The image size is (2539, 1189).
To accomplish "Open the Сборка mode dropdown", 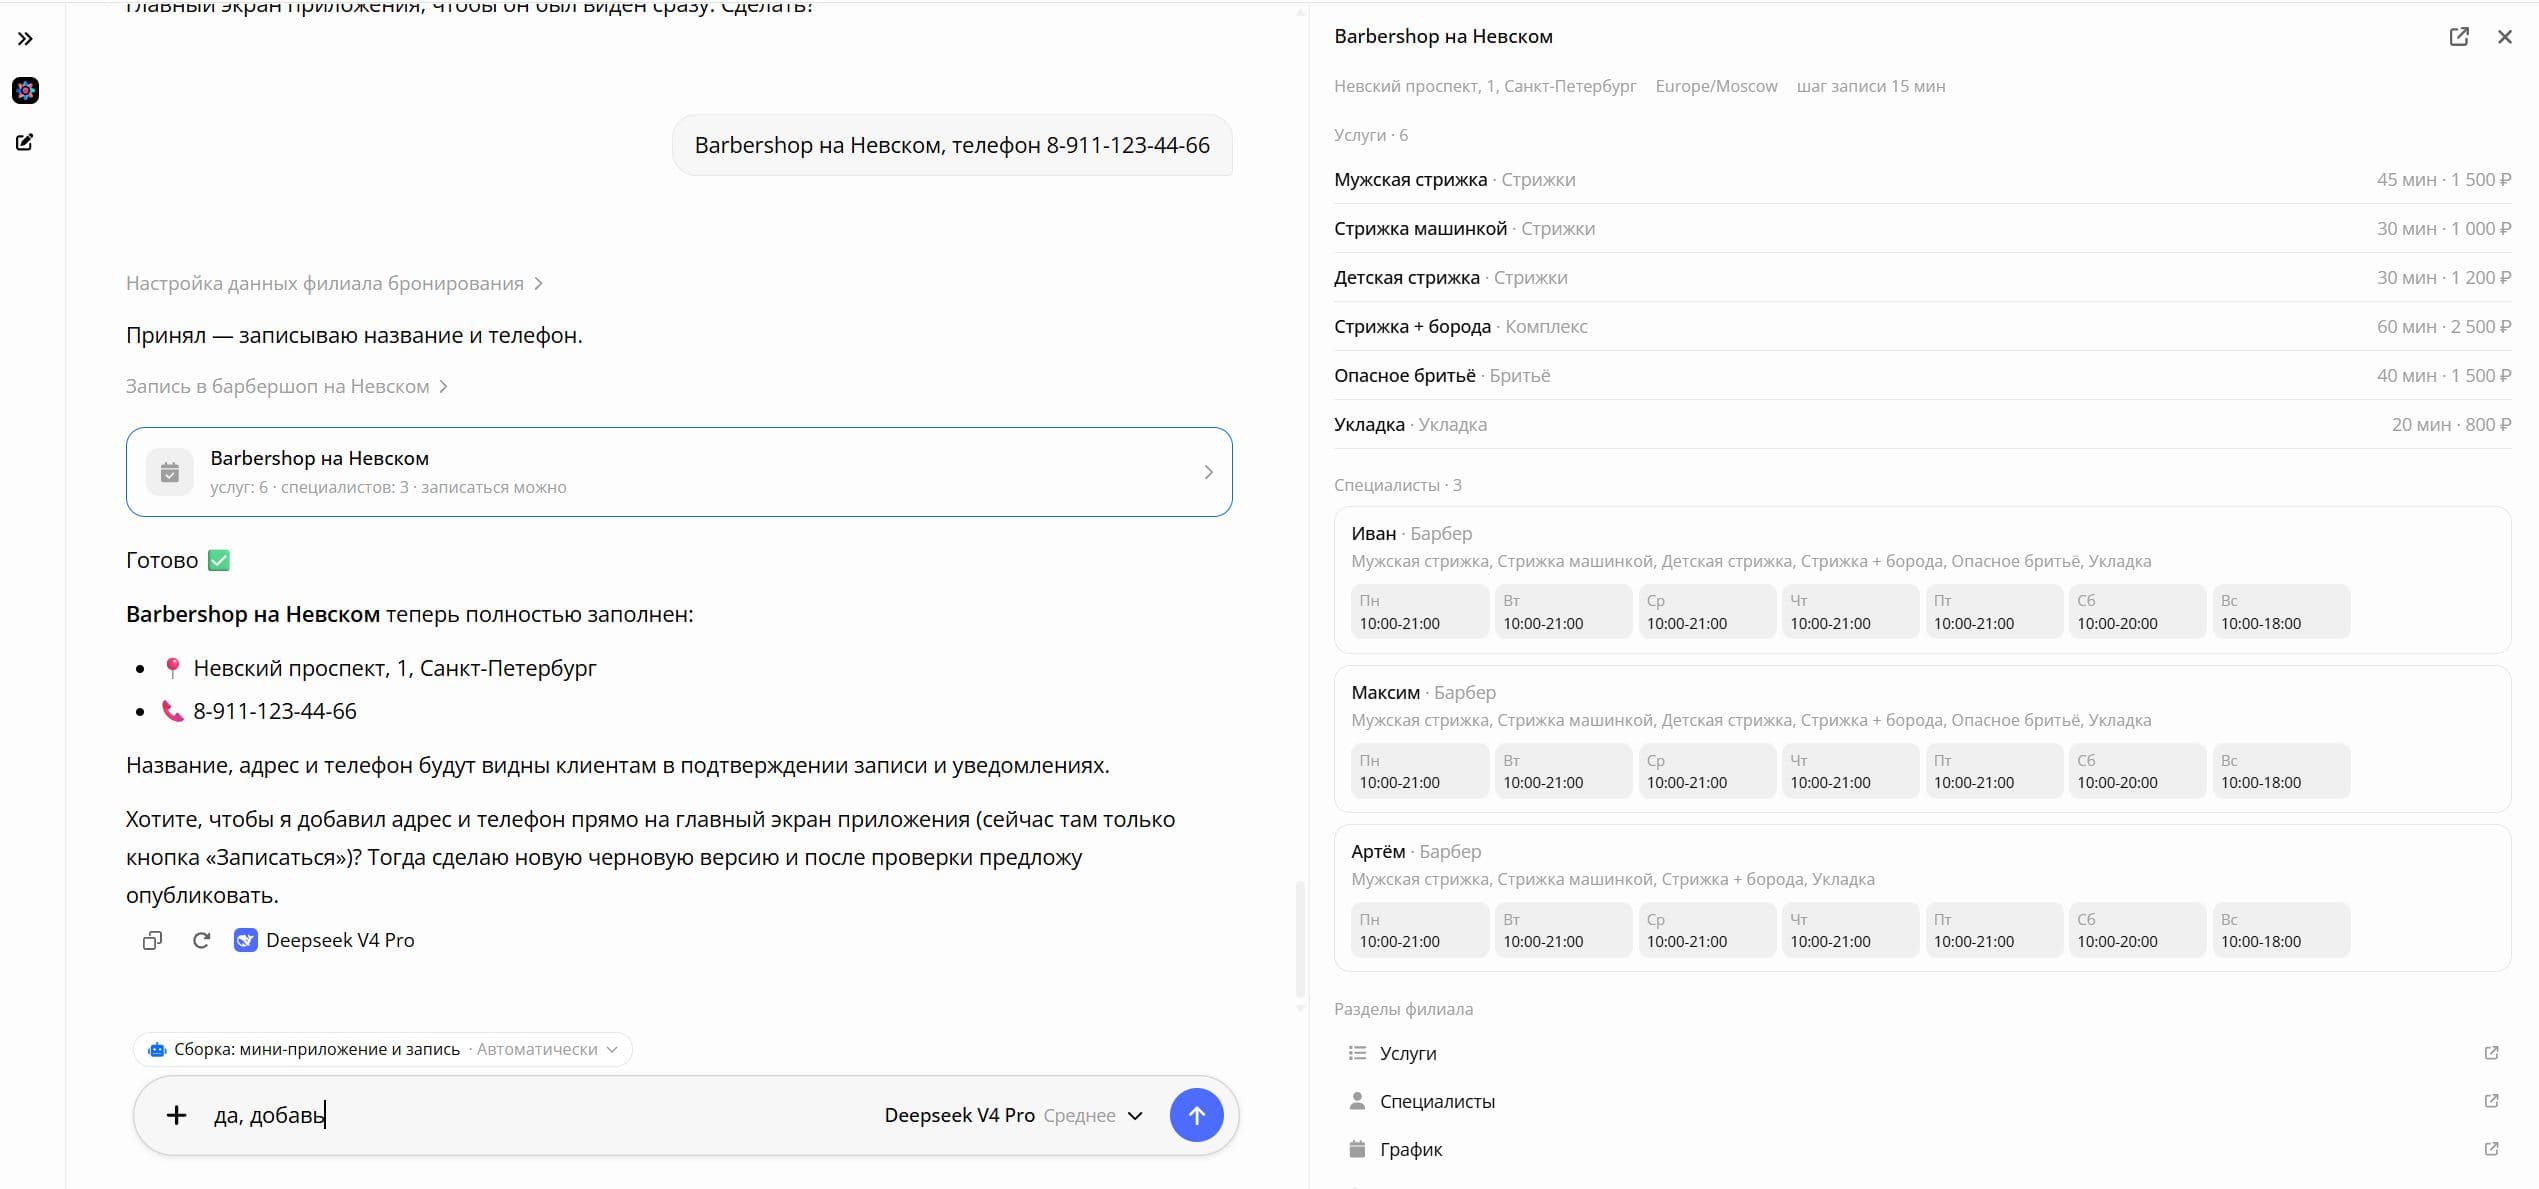I will (383, 1050).
